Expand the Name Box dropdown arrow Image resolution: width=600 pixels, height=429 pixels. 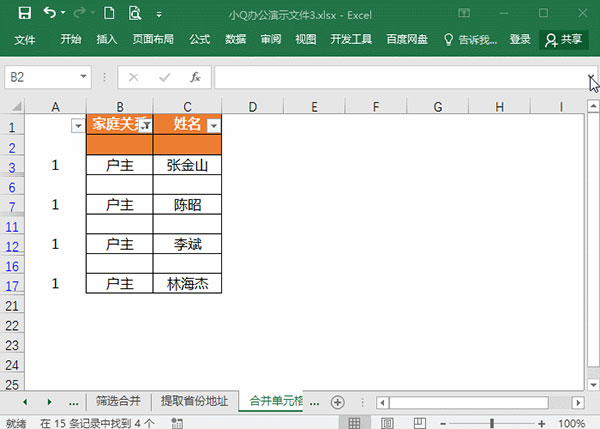[83, 77]
